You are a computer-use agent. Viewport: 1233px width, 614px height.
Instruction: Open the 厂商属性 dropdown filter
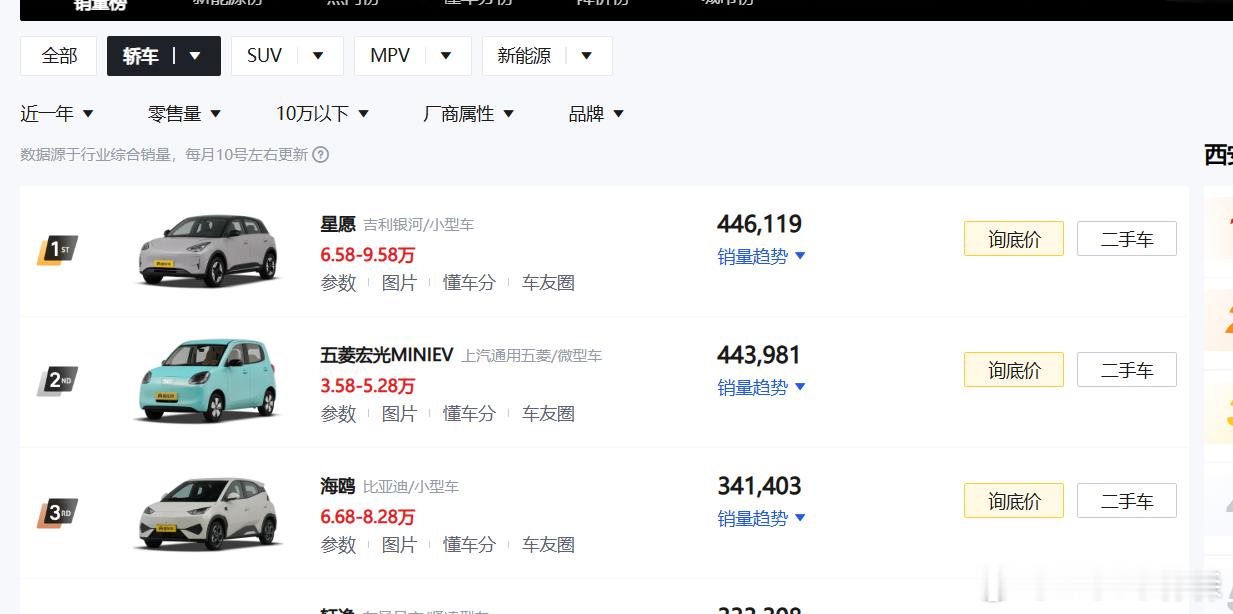(x=469, y=114)
